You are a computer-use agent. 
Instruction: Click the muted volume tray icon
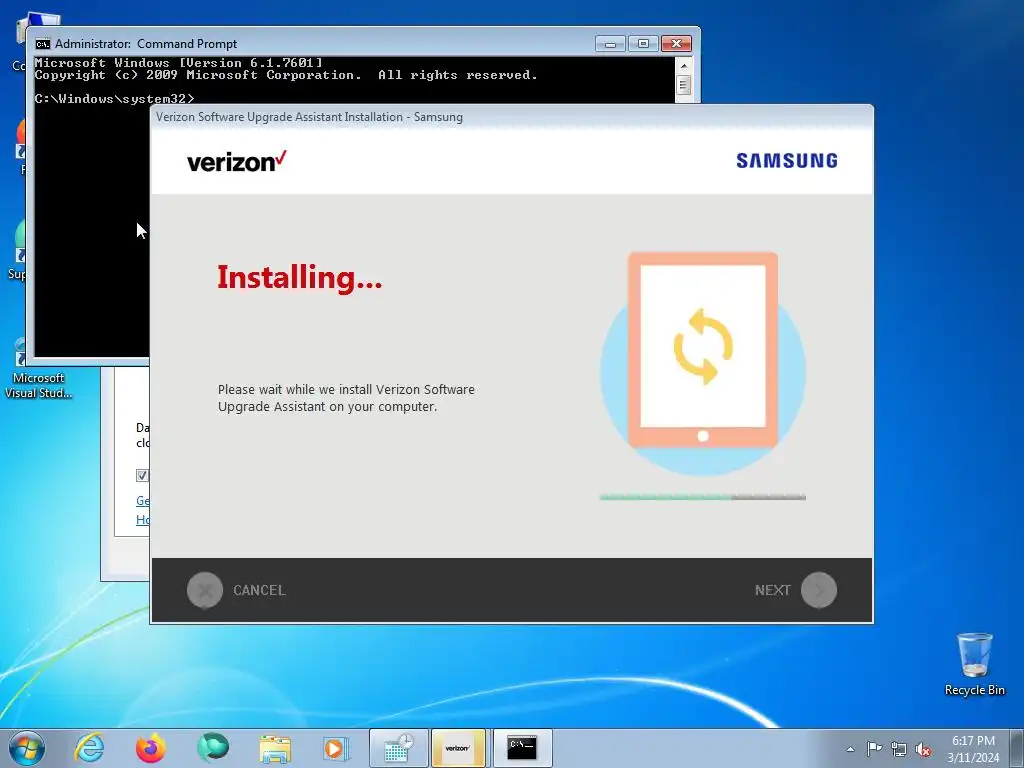923,749
